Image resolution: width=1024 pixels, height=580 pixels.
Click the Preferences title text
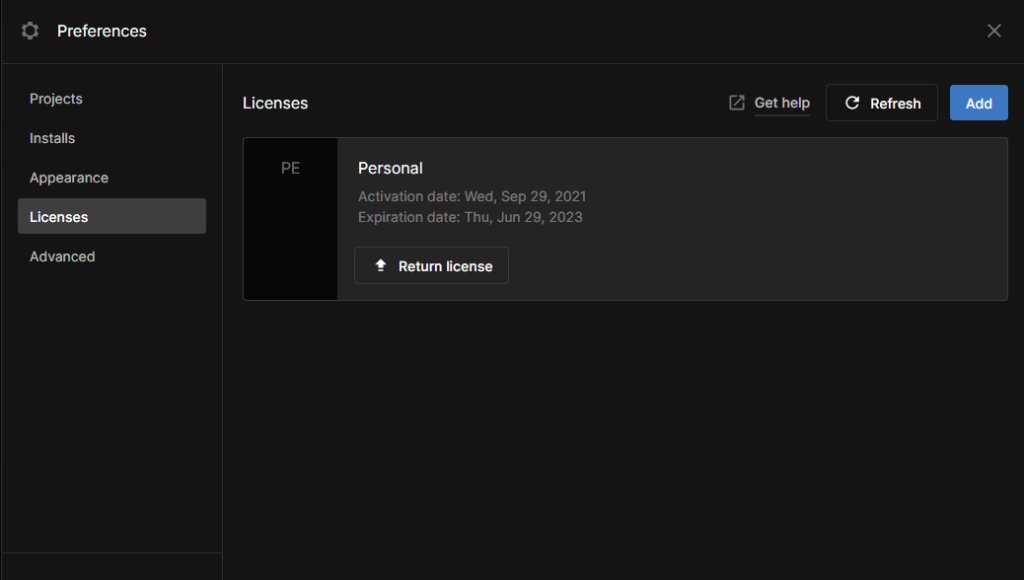[x=102, y=31]
